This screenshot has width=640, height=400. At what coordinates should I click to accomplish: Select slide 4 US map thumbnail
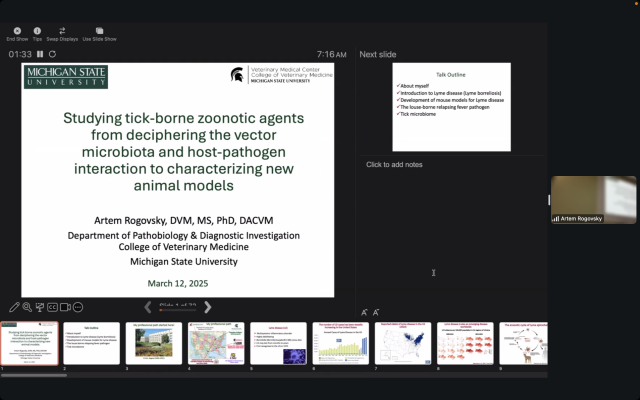216,343
